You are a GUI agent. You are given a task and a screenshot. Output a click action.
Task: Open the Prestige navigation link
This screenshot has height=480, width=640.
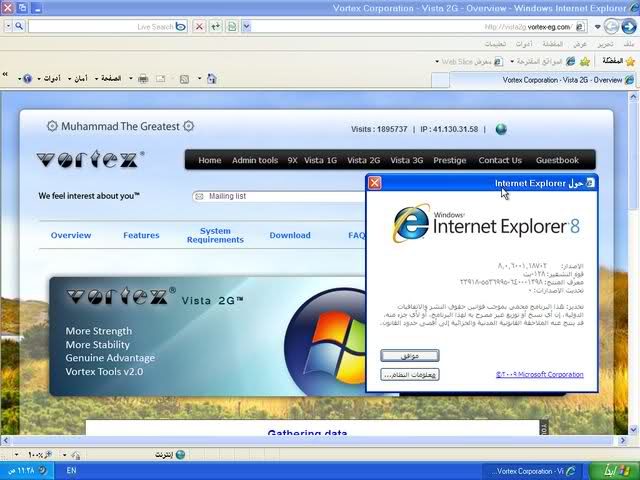coord(449,160)
